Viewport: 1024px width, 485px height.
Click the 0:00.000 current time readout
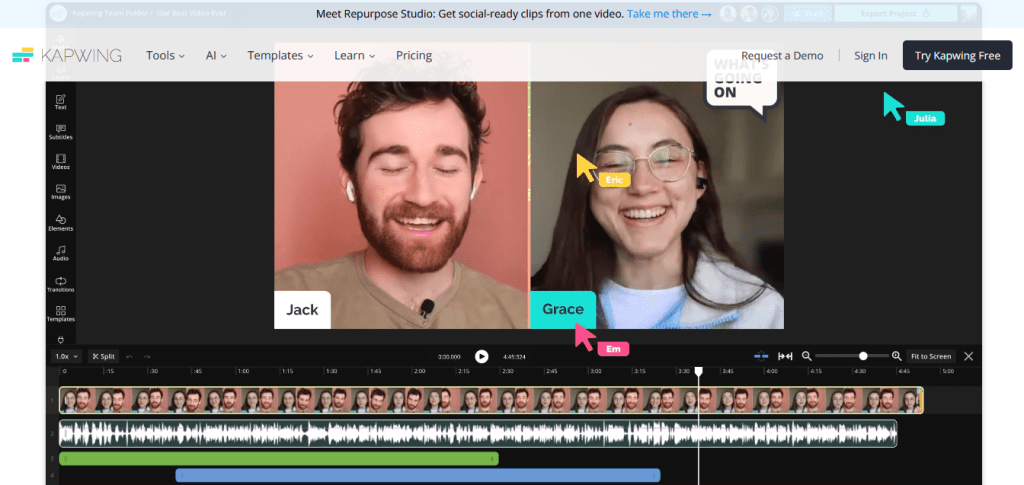click(449, 357)
